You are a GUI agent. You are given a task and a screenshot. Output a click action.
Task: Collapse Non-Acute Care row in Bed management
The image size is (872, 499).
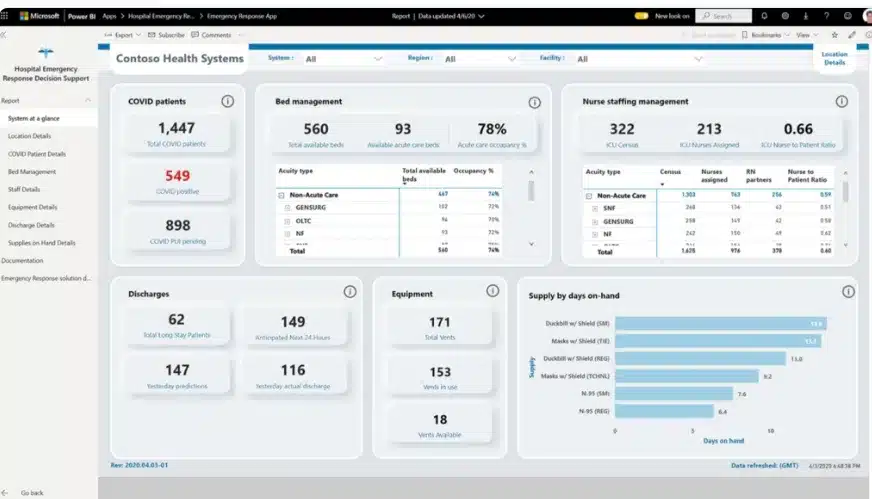point(281,195)
